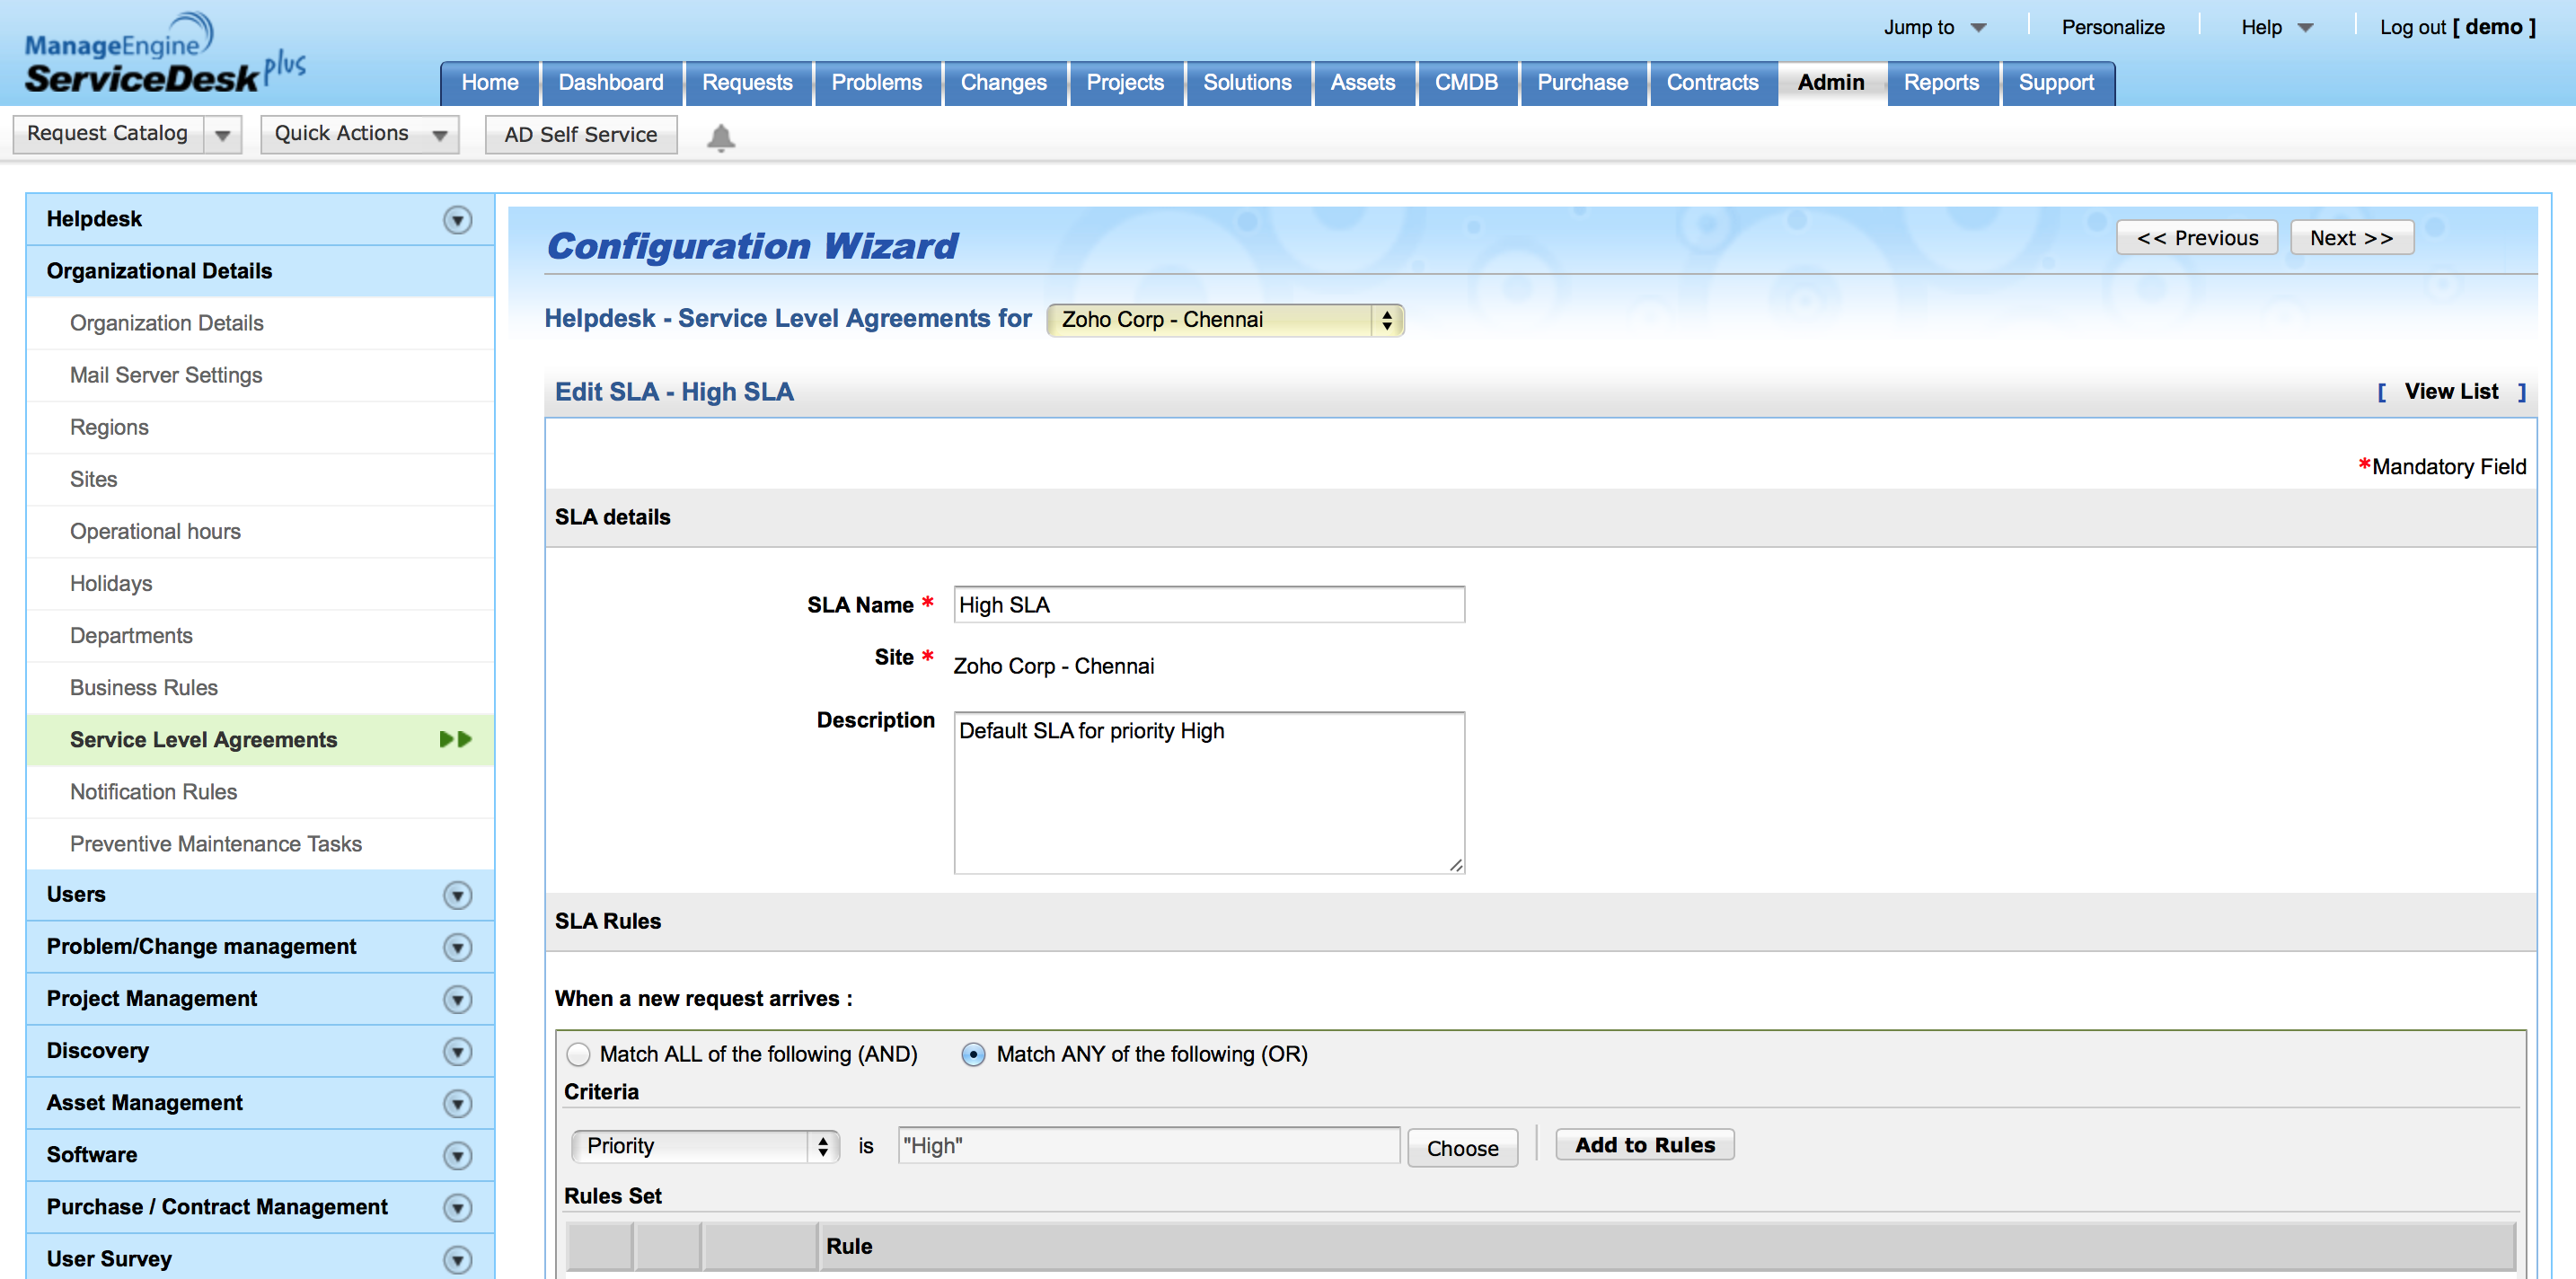Open Notification Rules in sidebar

153,792
